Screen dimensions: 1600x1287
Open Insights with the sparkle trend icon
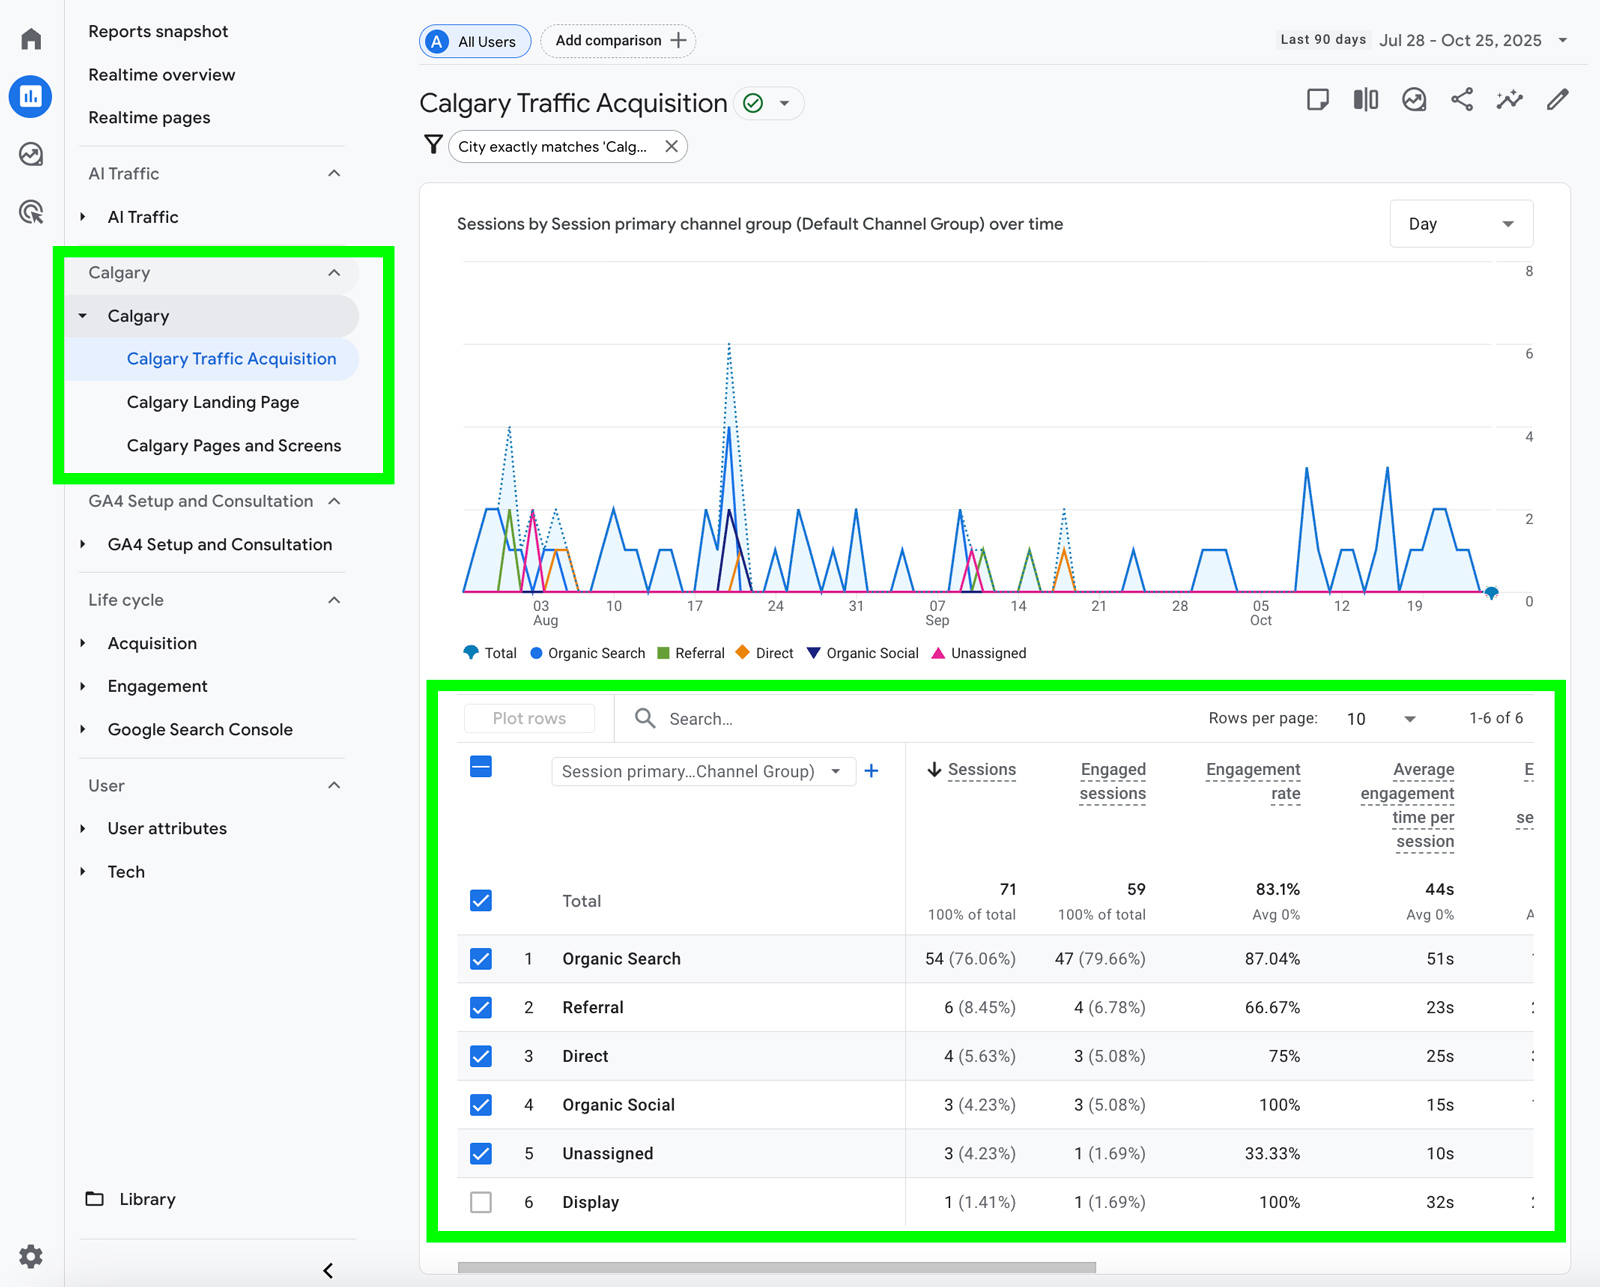click(x=1510, y=99)
